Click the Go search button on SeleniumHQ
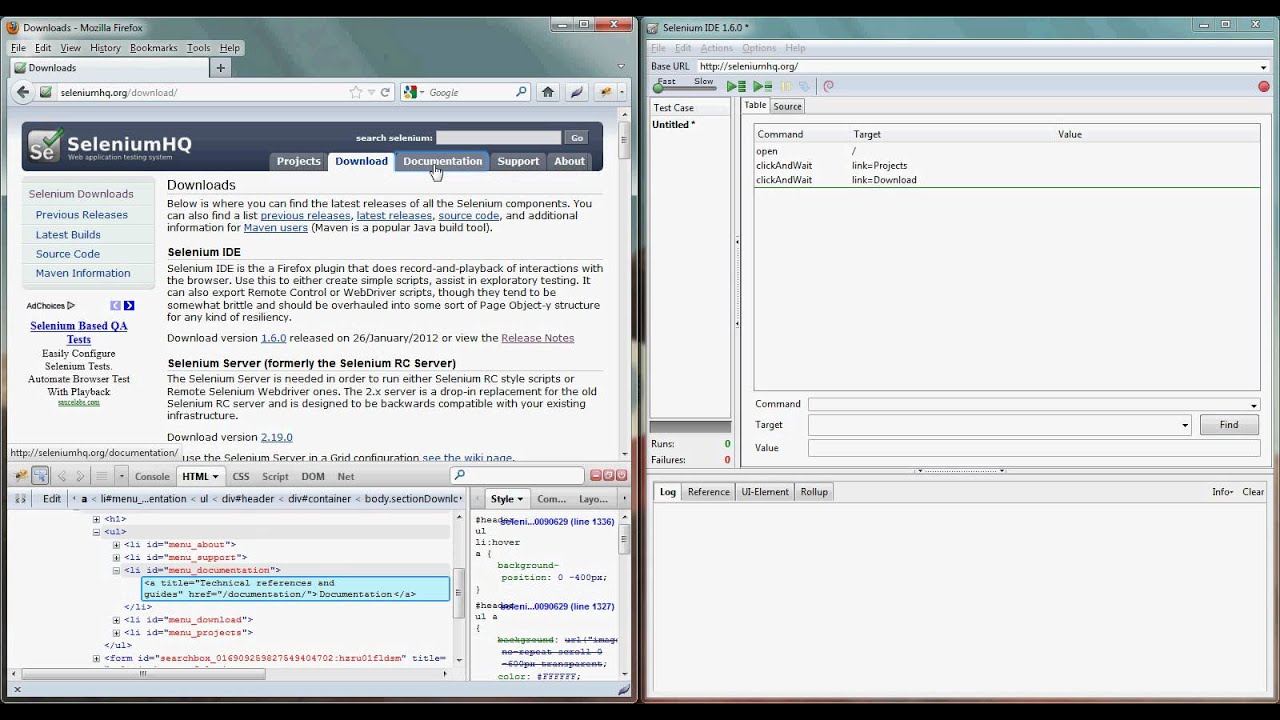This screenshot has height=720, width=1280. click(576, 138)
